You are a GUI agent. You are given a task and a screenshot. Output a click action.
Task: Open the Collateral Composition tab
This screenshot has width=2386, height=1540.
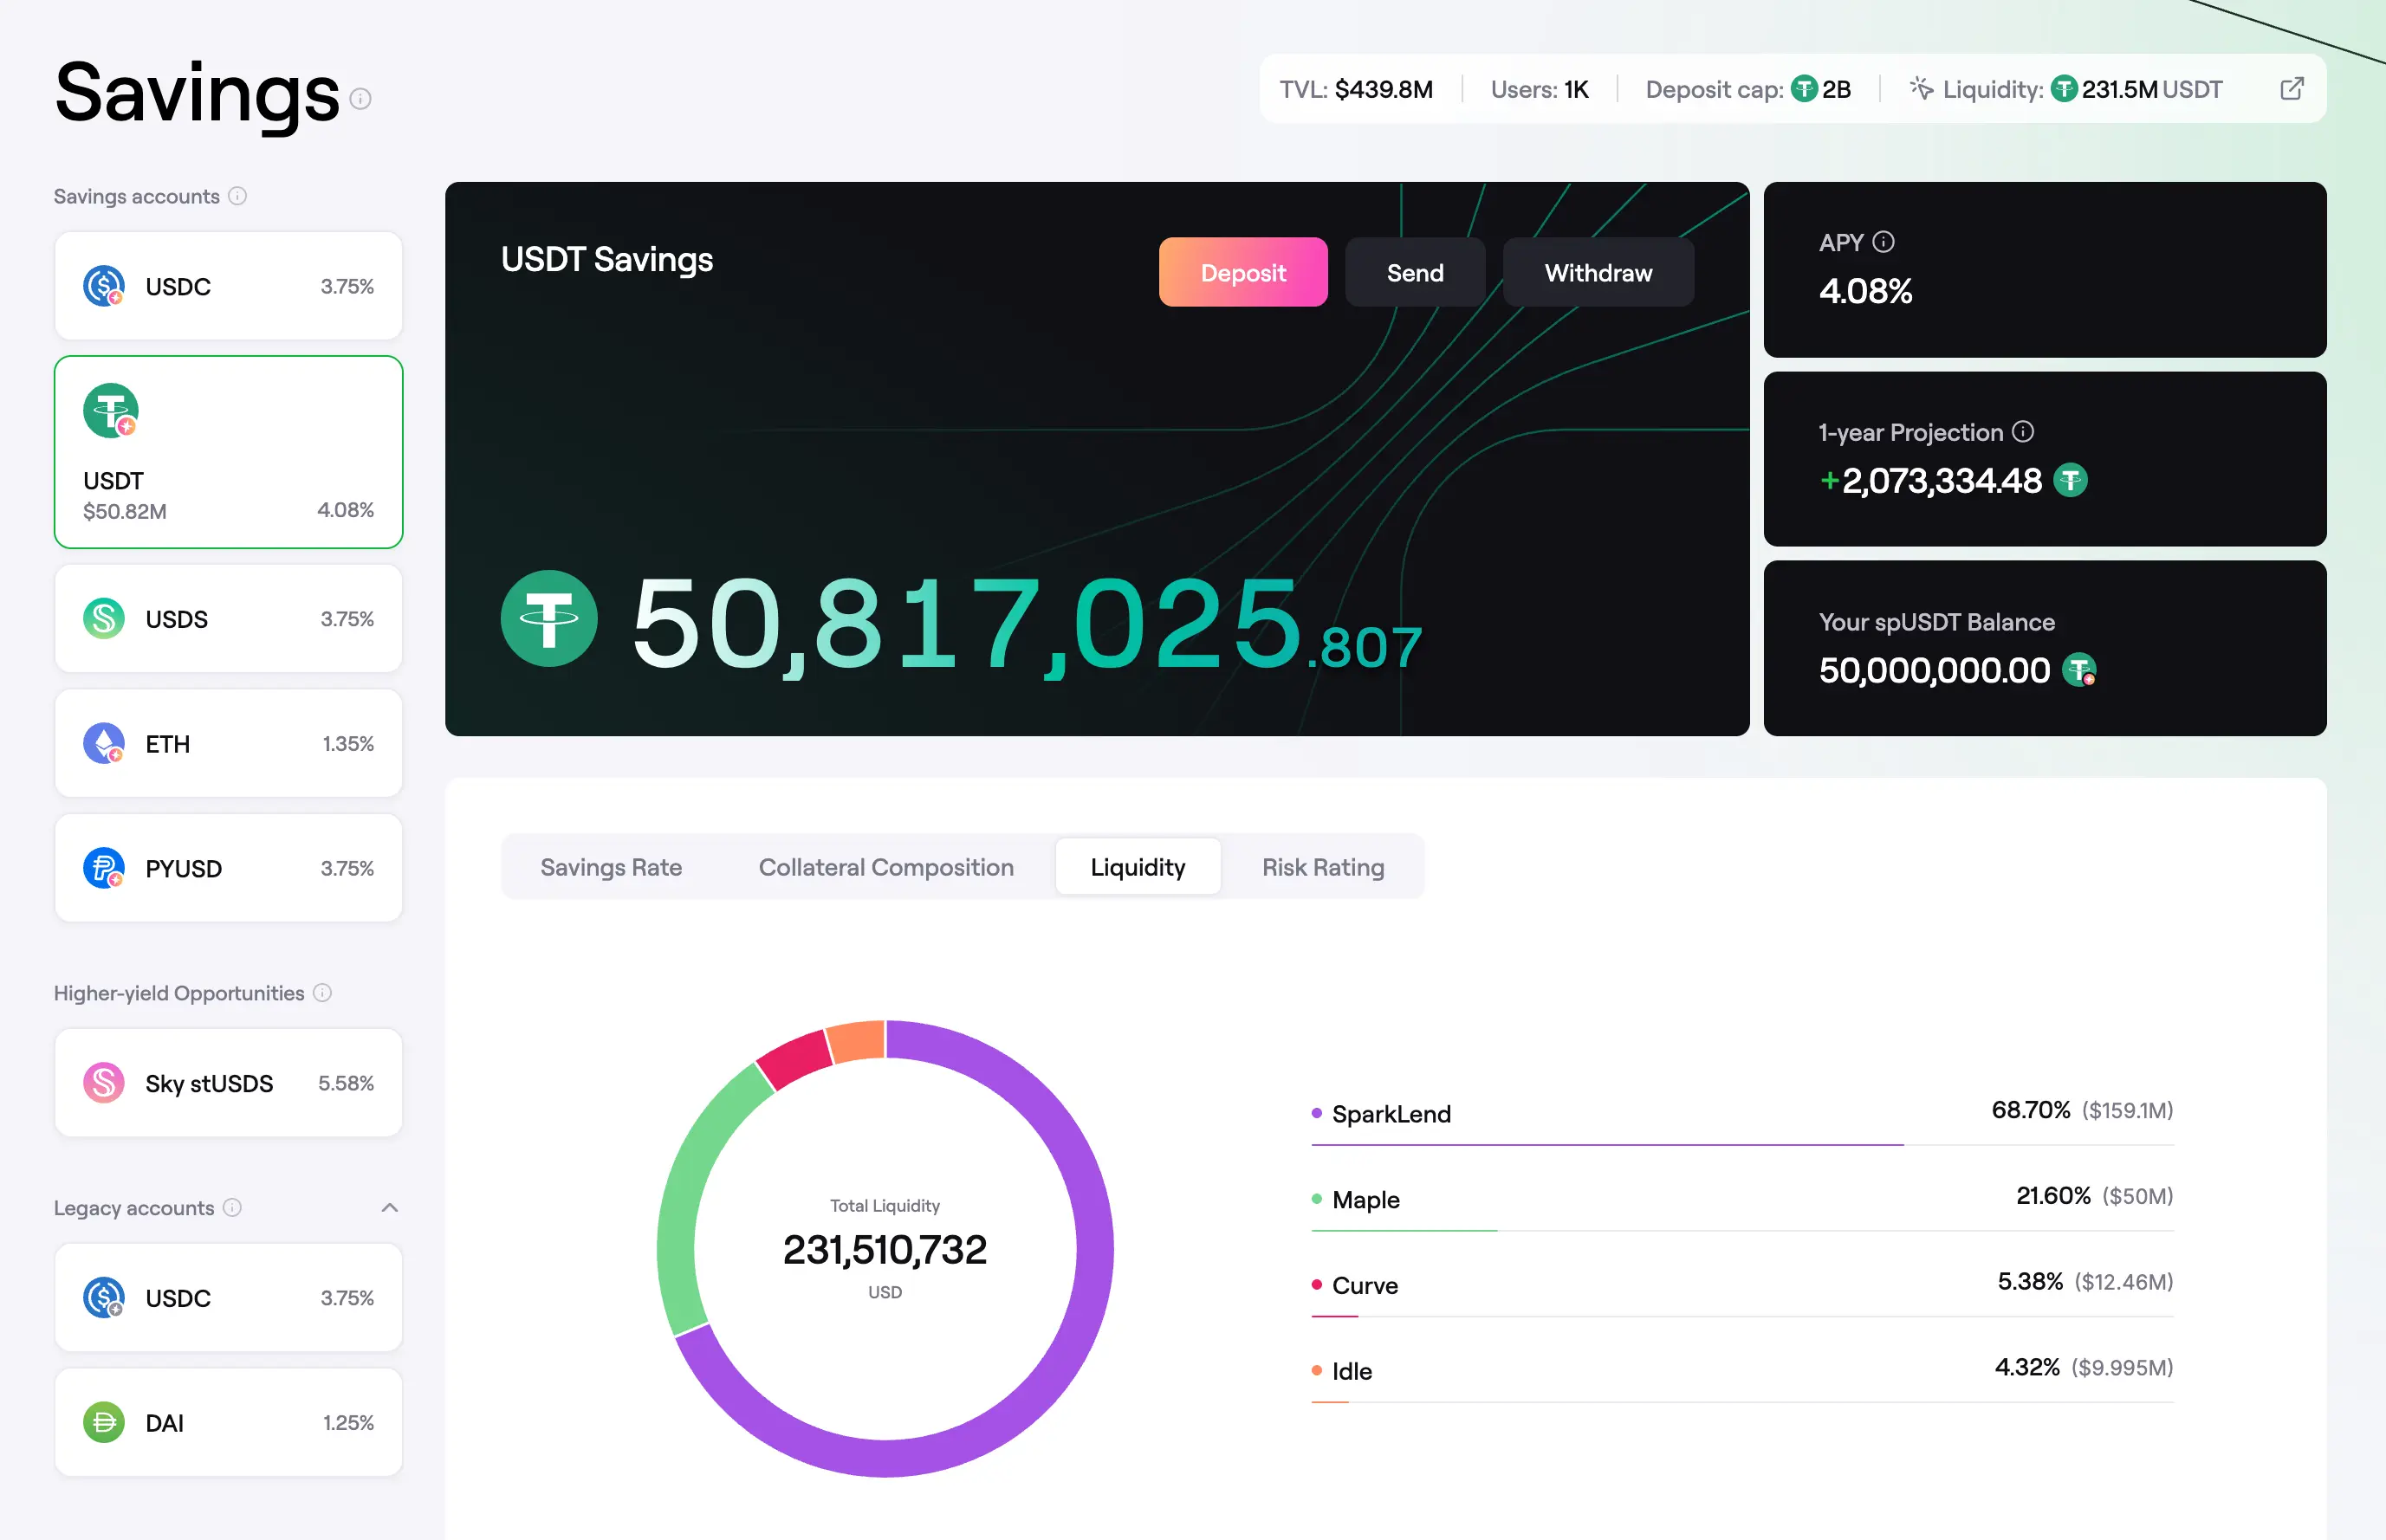tap(885, 867)
